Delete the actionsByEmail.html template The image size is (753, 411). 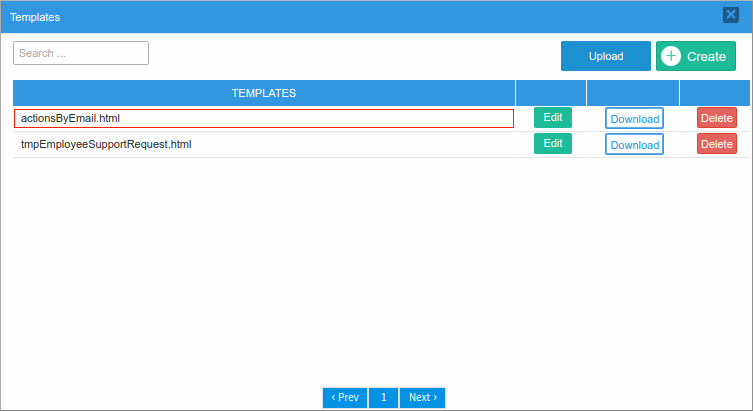point(716,118)
